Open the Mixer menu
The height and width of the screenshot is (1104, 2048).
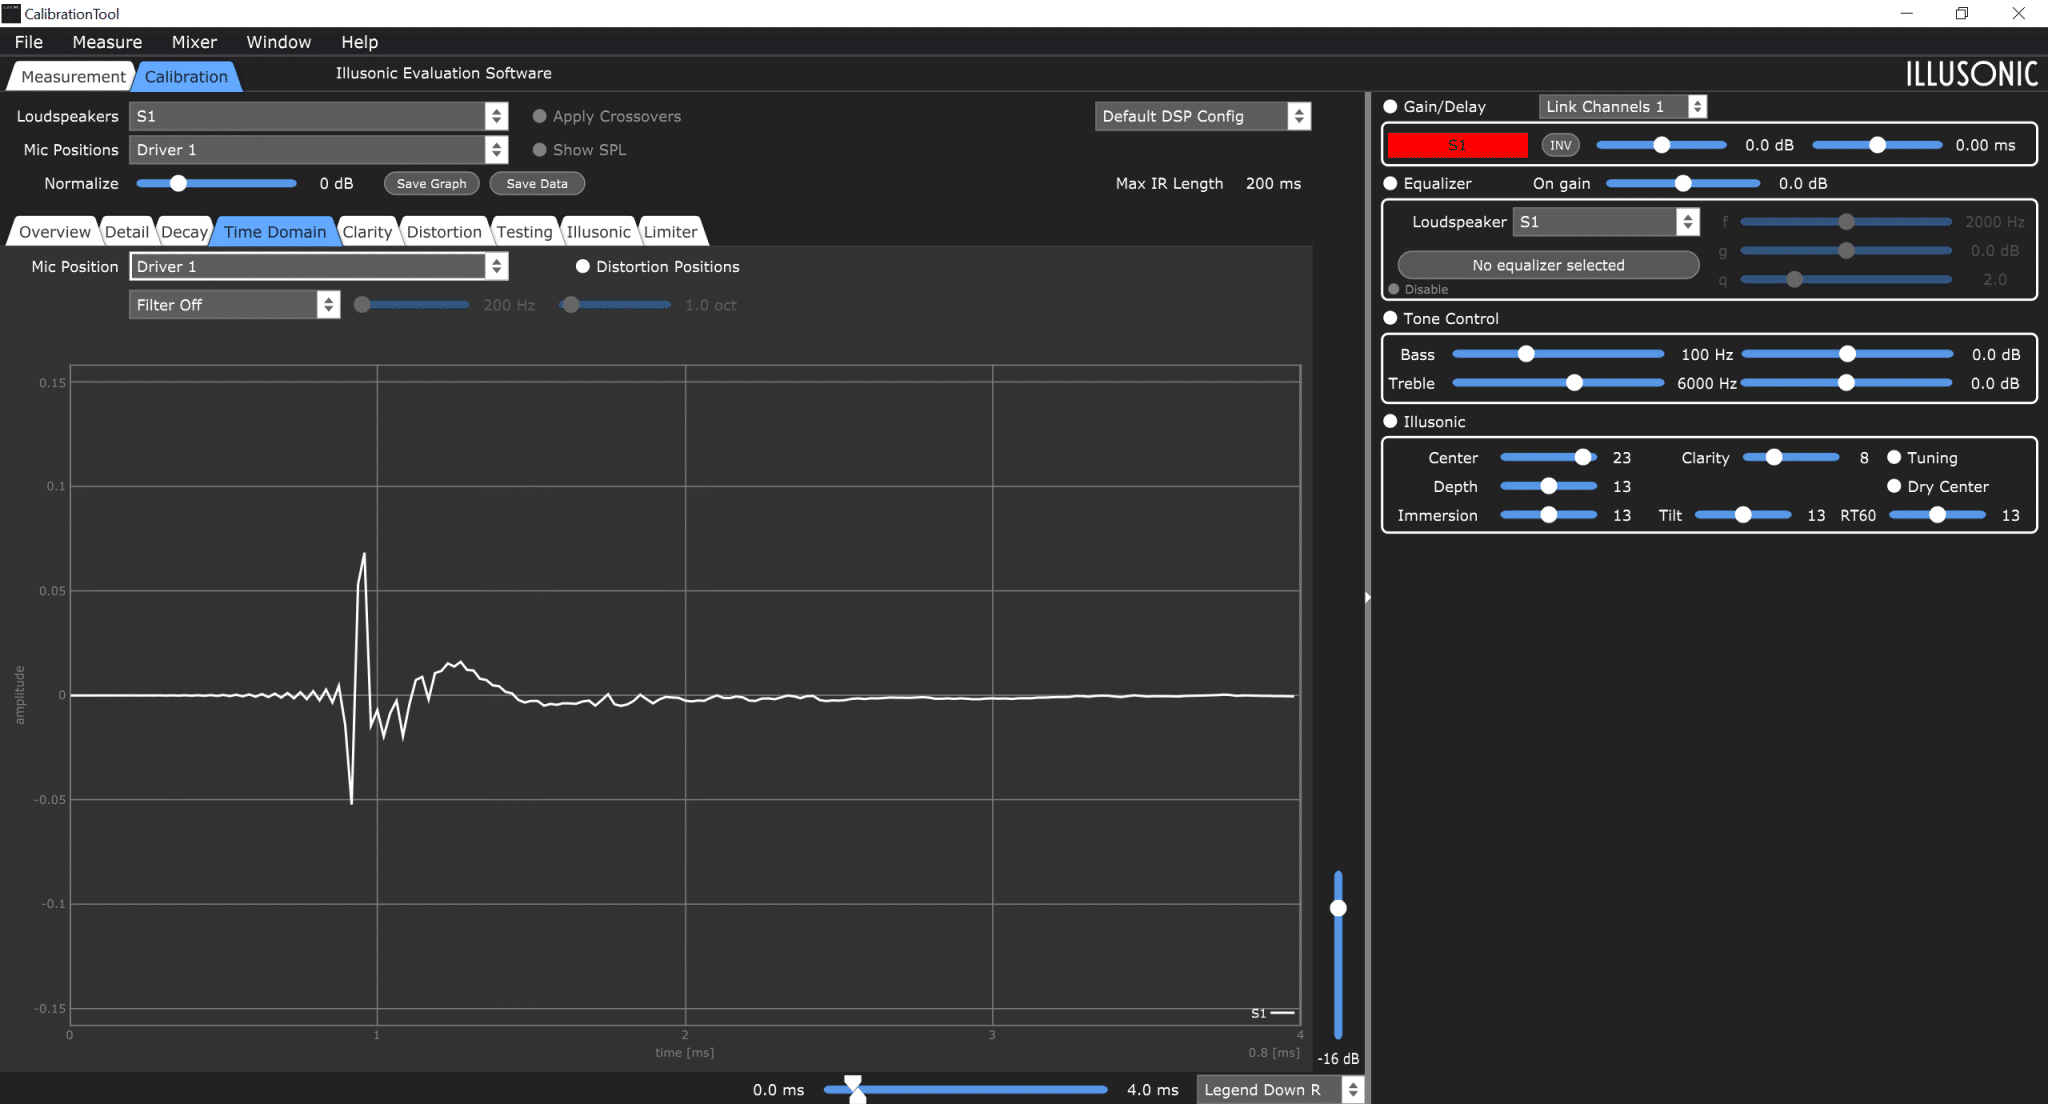194,42
